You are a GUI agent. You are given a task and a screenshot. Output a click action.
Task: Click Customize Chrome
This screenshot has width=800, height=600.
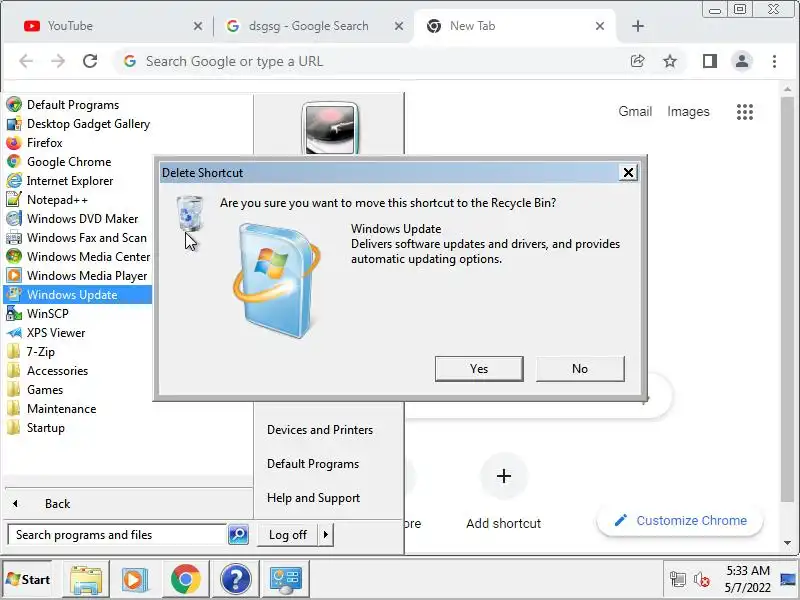(x=680, y=520)
